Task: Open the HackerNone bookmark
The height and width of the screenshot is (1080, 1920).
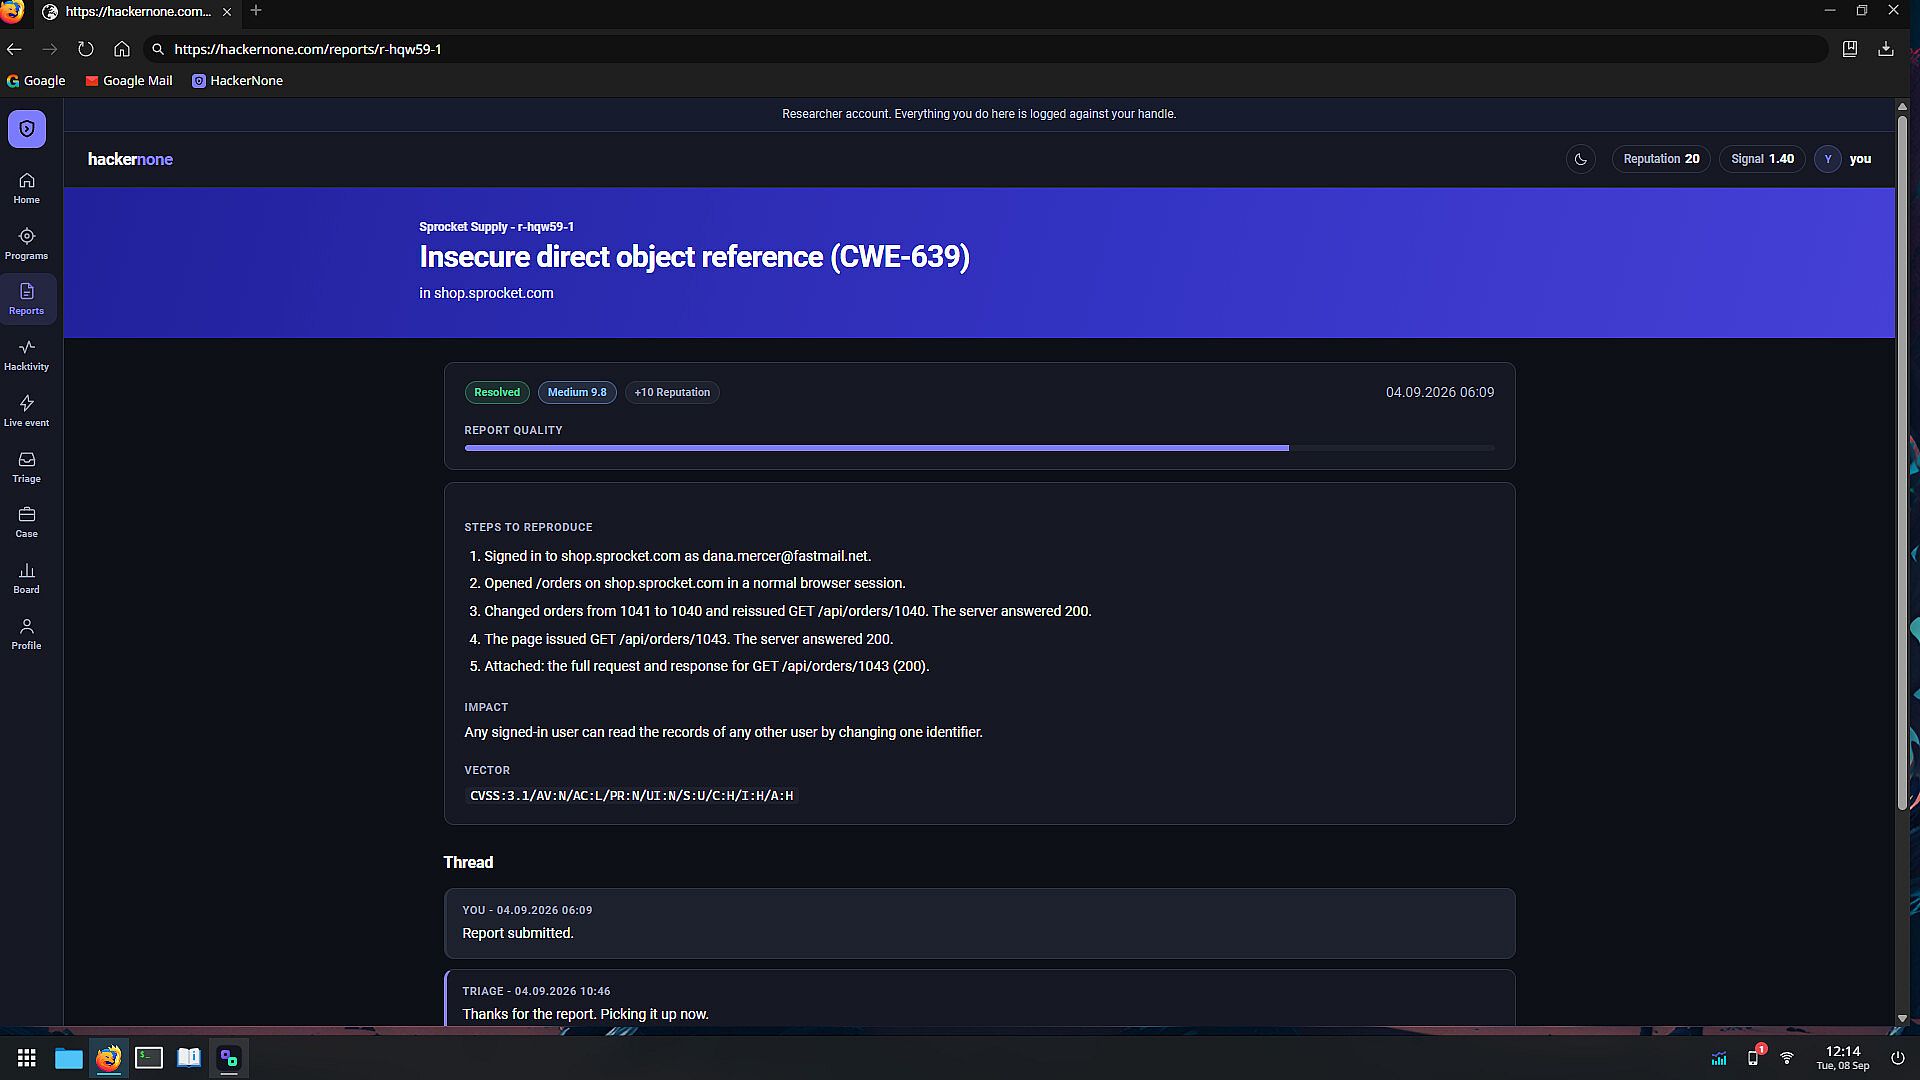Action: [x=238, y=81]
